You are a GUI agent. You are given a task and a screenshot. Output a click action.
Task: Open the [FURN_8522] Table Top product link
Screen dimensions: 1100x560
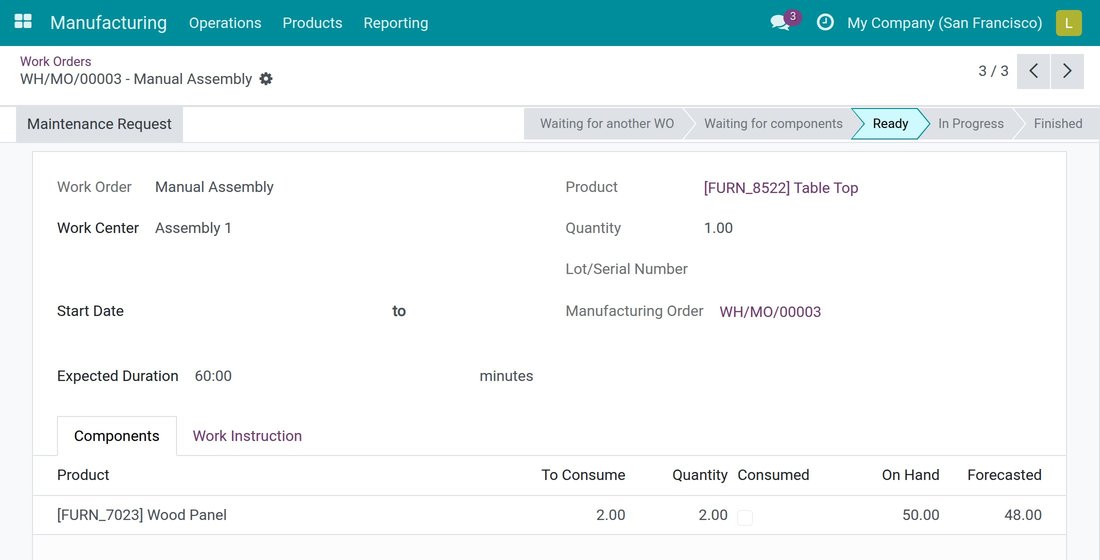[781, 187]
